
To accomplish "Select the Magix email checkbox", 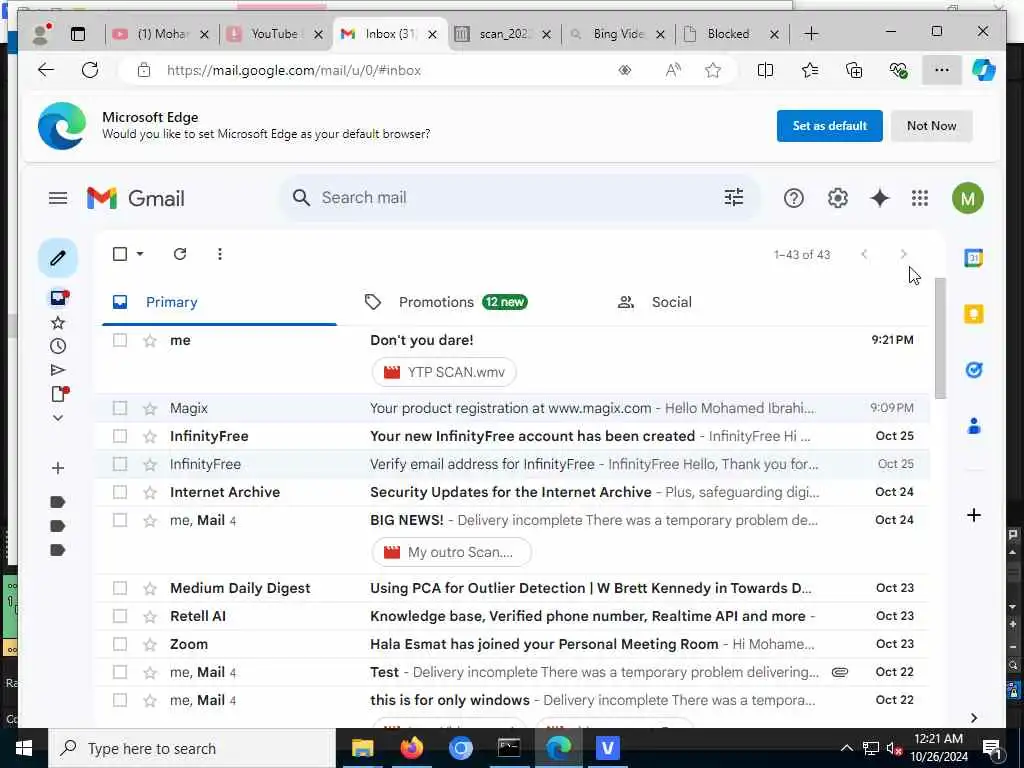I will coord(120,408).
